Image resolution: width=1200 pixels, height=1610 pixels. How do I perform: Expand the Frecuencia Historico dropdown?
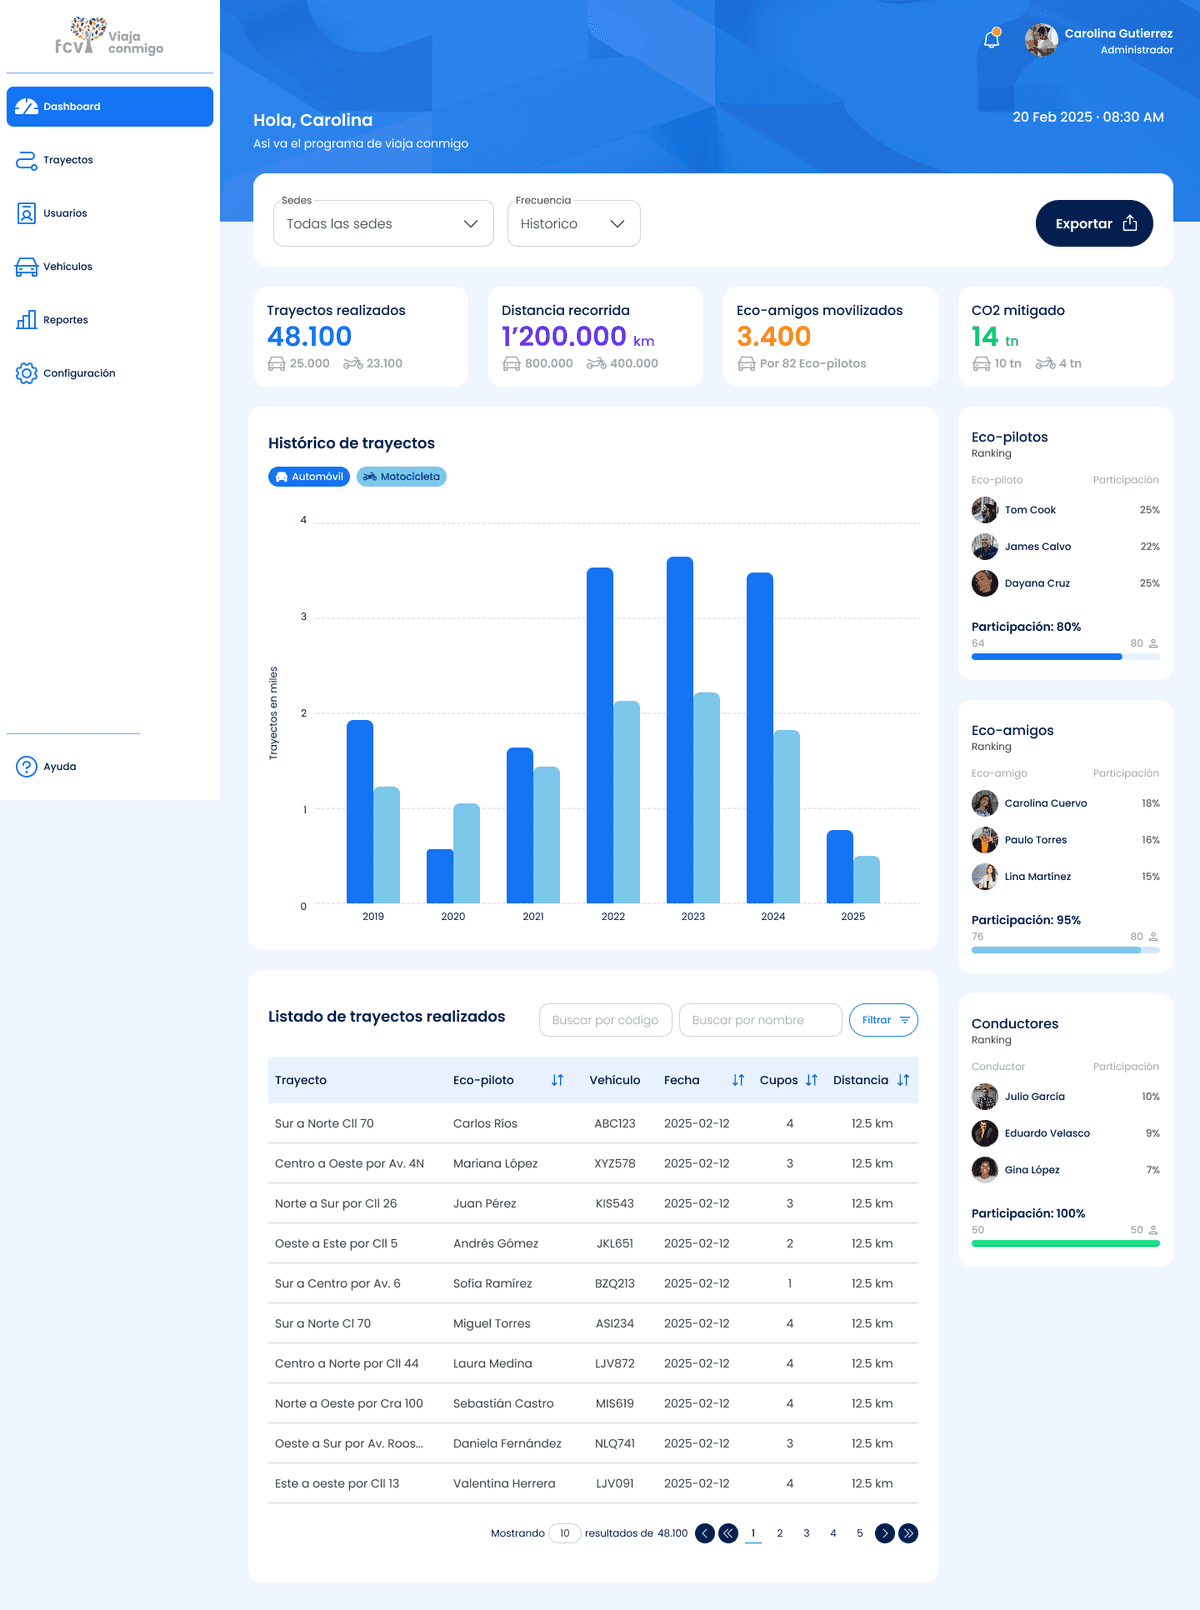(x=573, y=224)
